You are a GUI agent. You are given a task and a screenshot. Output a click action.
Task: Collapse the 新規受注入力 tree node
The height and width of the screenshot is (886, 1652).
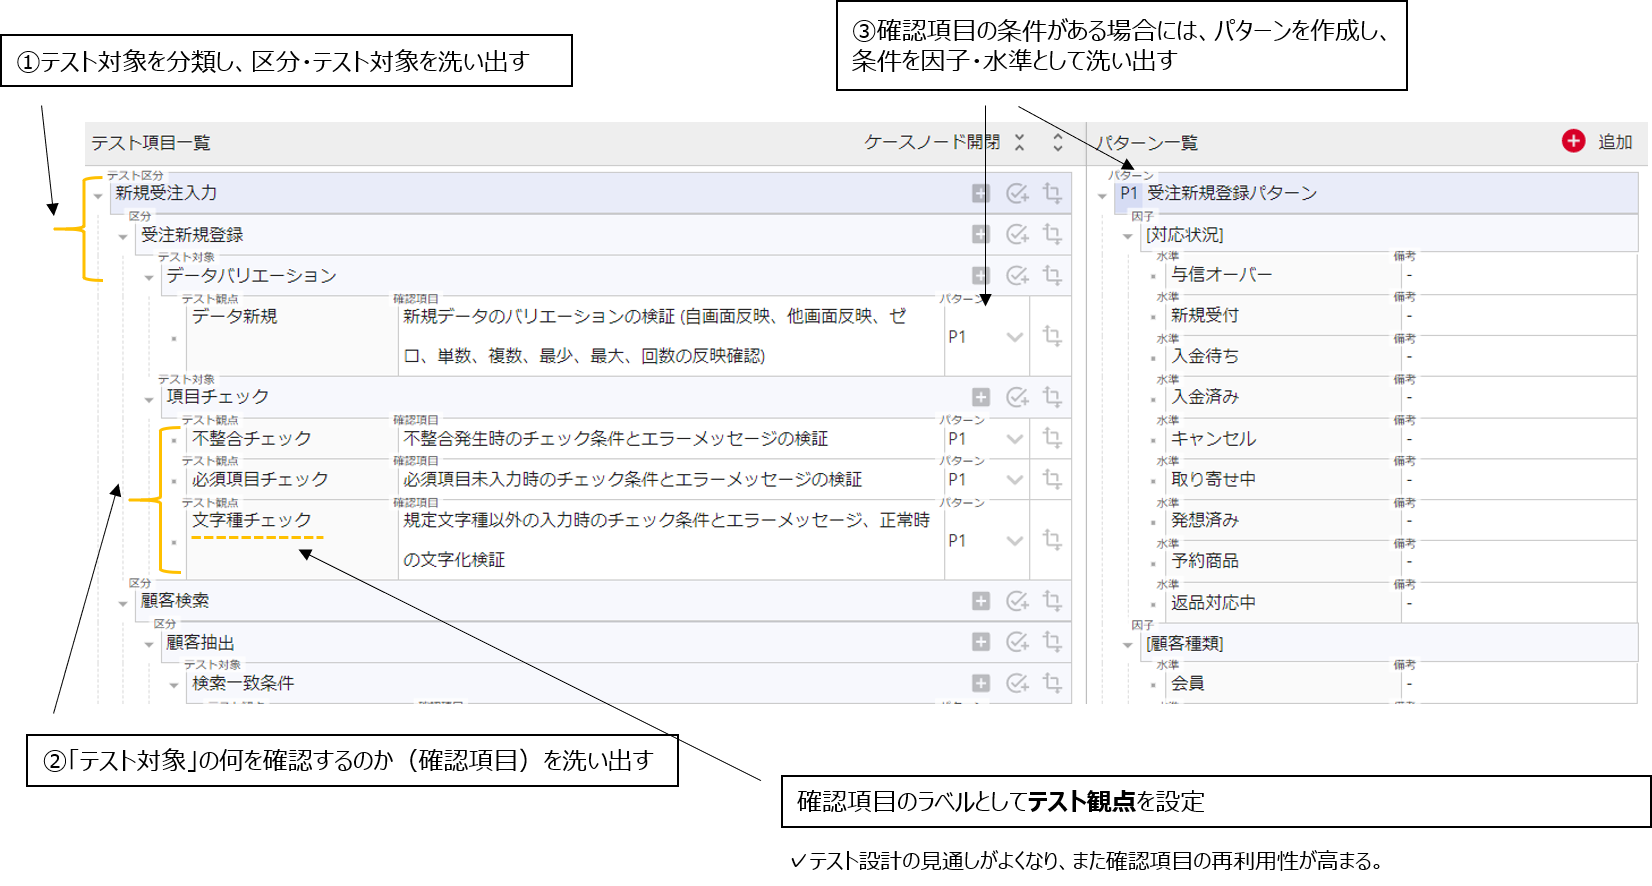coord(98,196)
